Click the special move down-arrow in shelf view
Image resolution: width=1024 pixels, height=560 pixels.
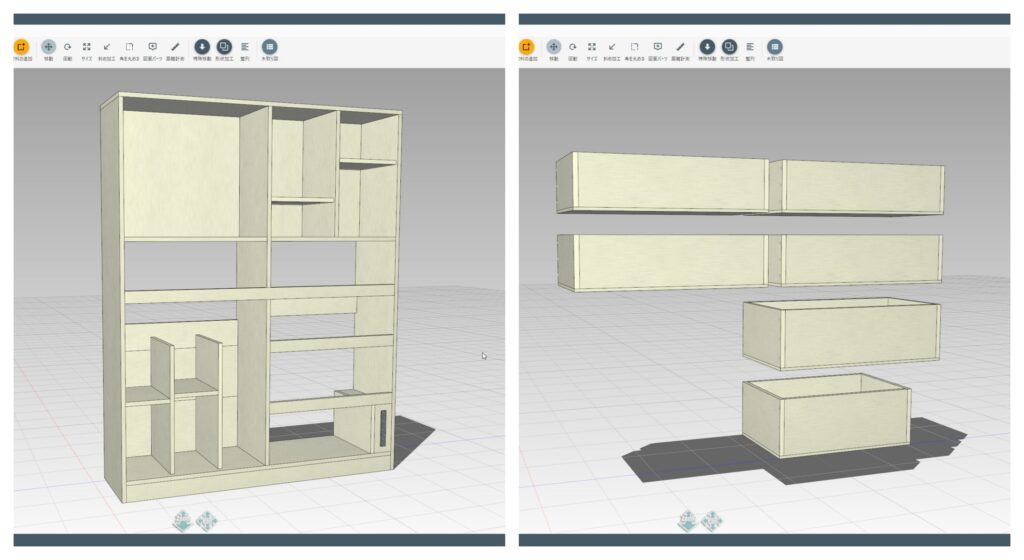pos(202,47)
